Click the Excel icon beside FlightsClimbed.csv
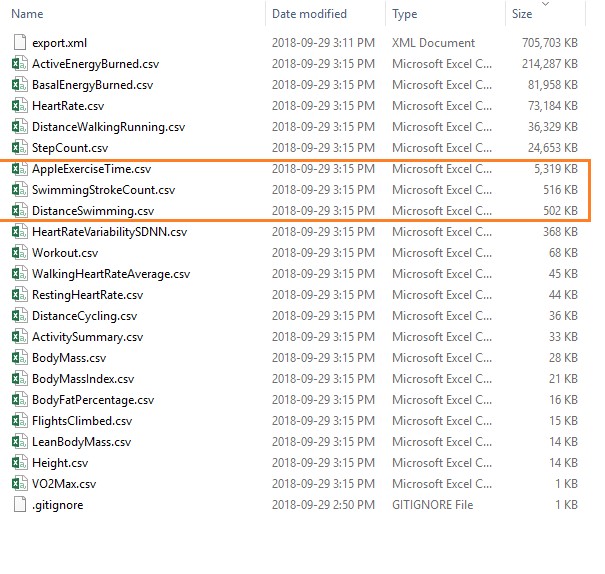605x574 pixels. 20,421
